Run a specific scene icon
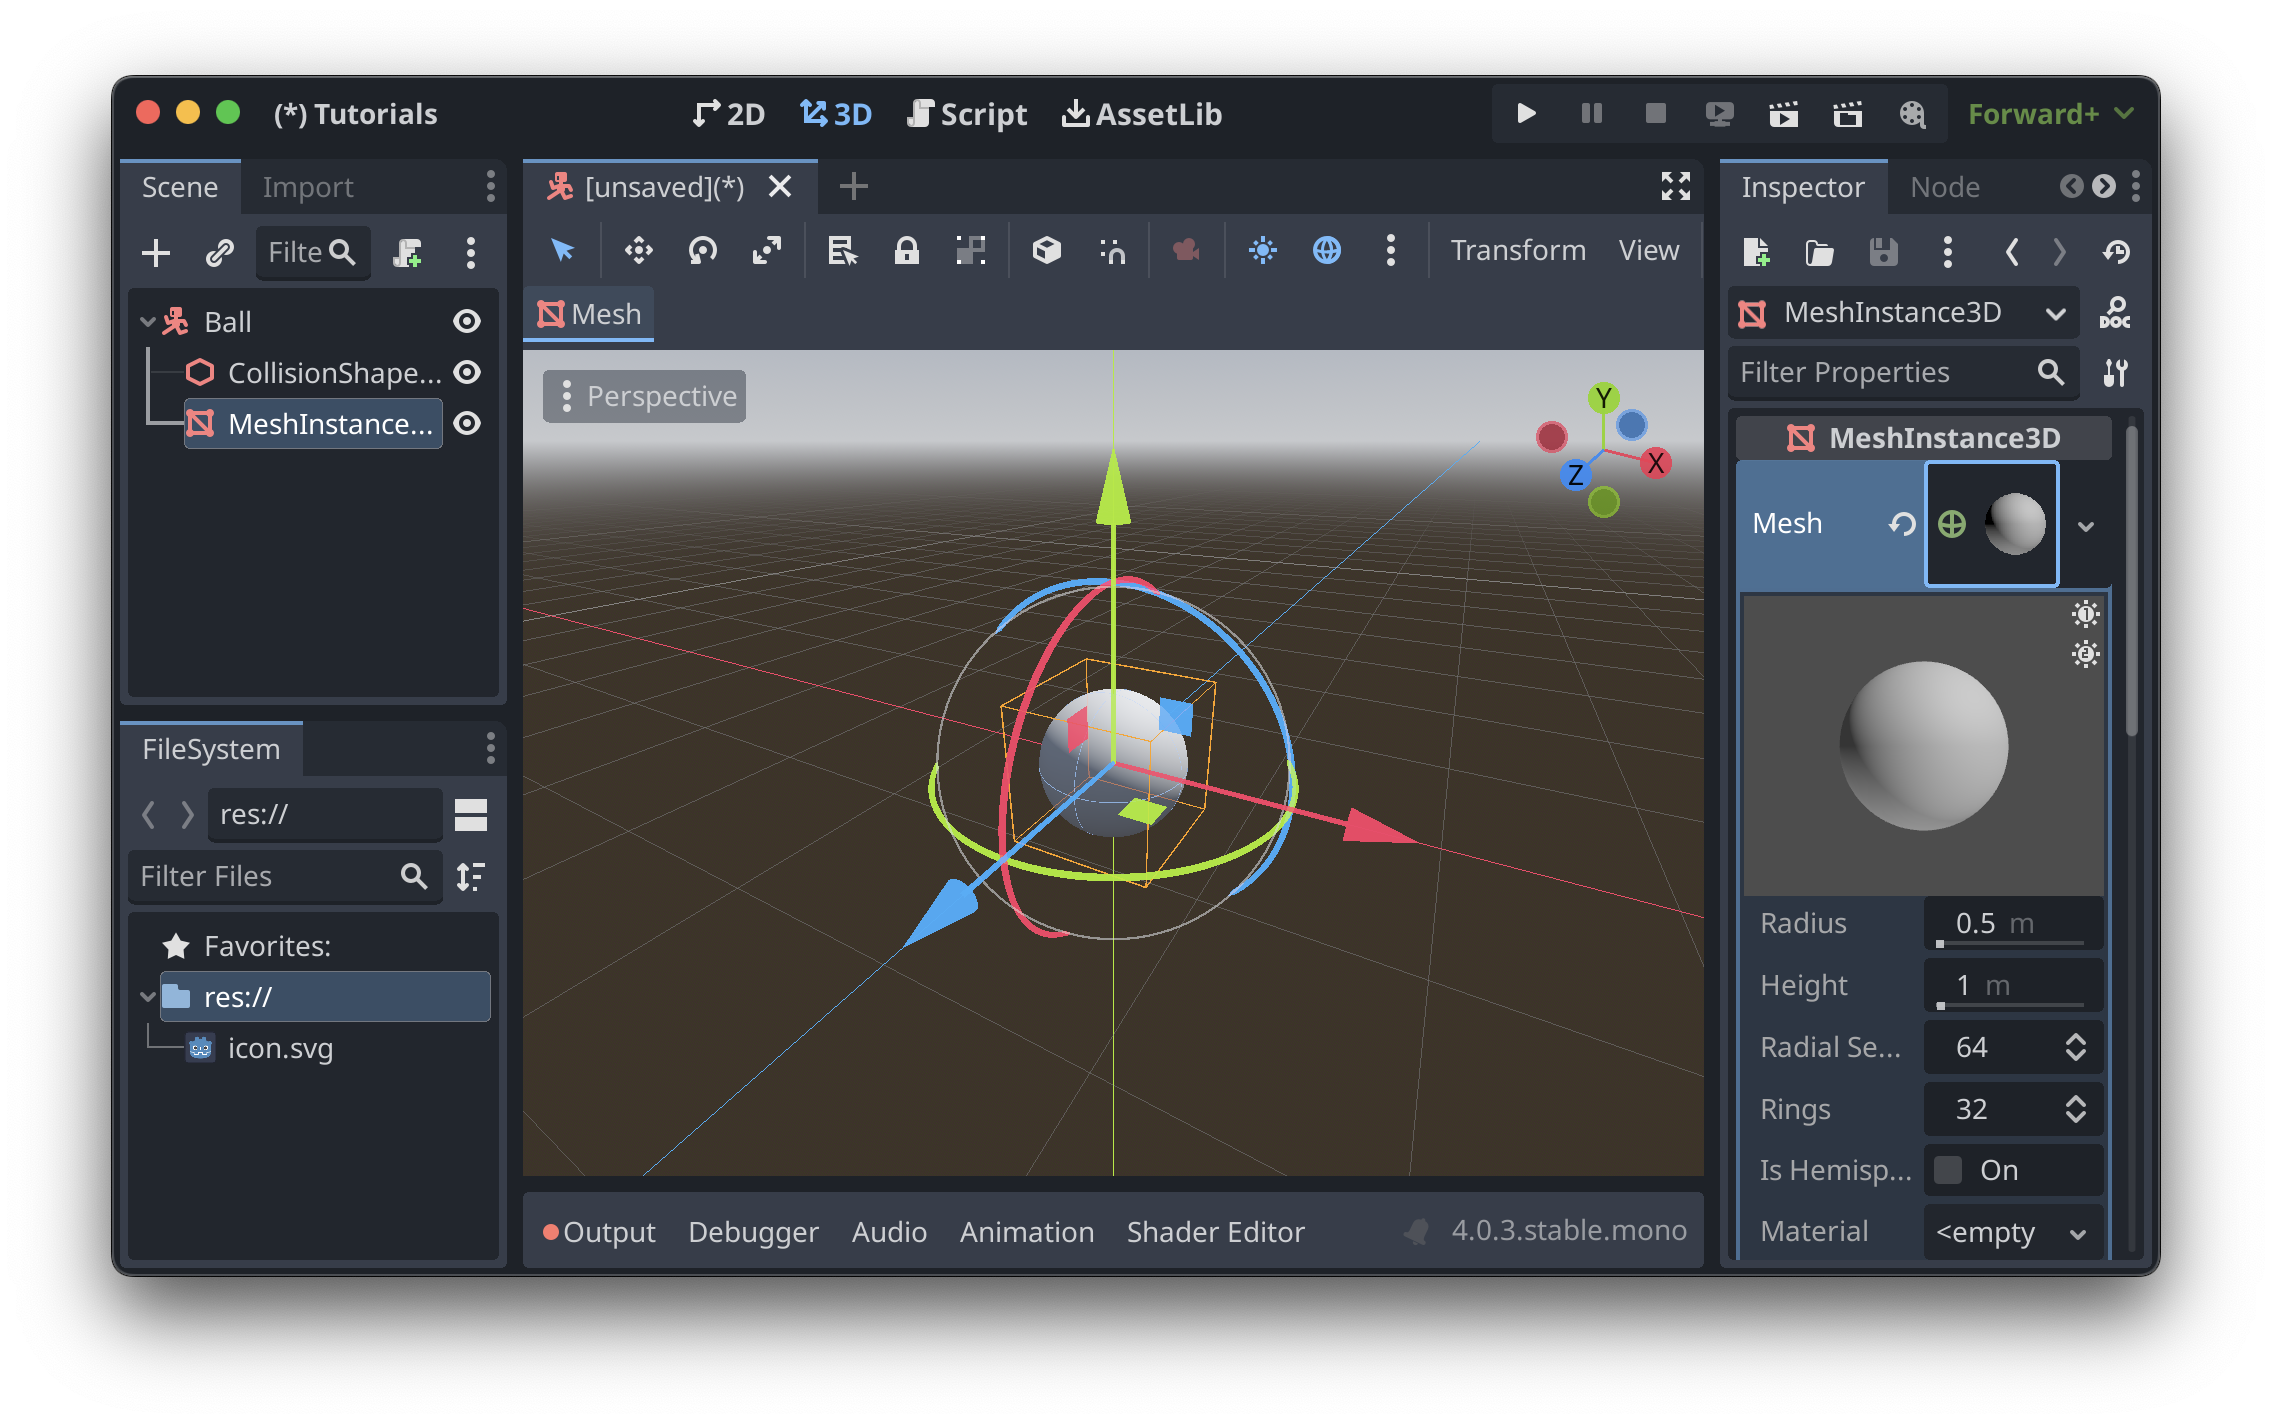Viewport: 2272px width, 1424px height. [1847, 113]
